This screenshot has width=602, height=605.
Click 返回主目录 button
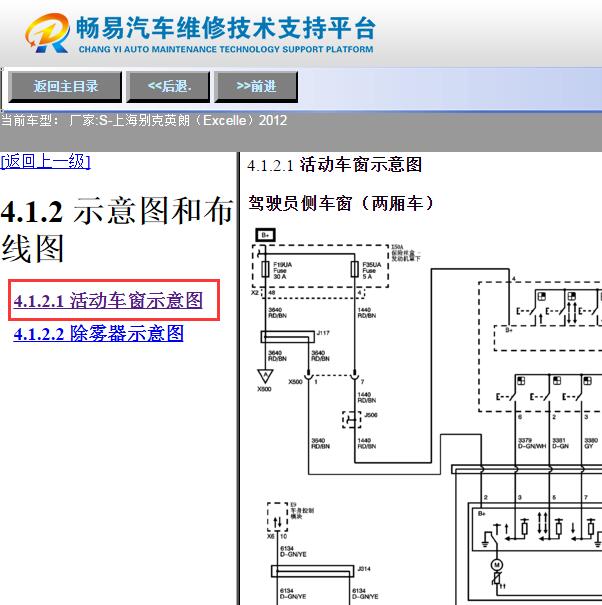pos(65,86)
